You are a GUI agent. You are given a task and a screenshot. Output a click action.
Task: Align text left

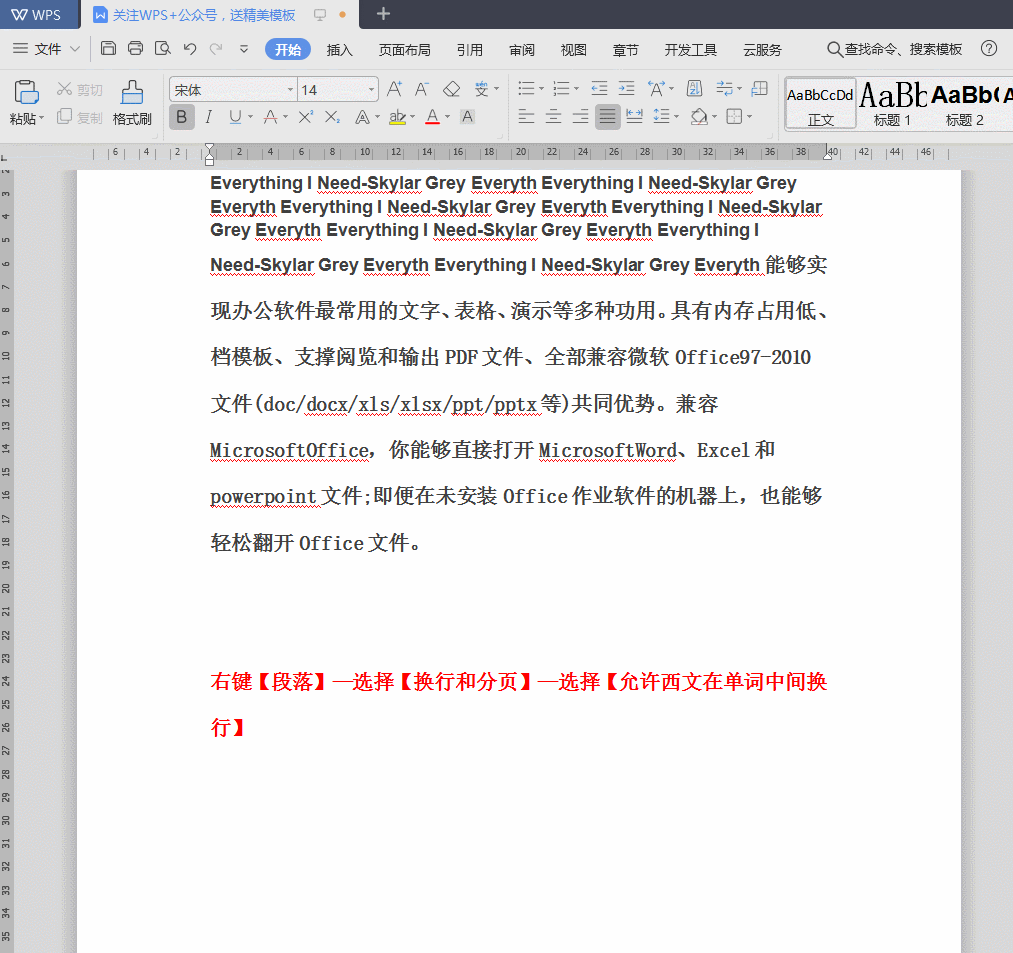click(527, 117)
